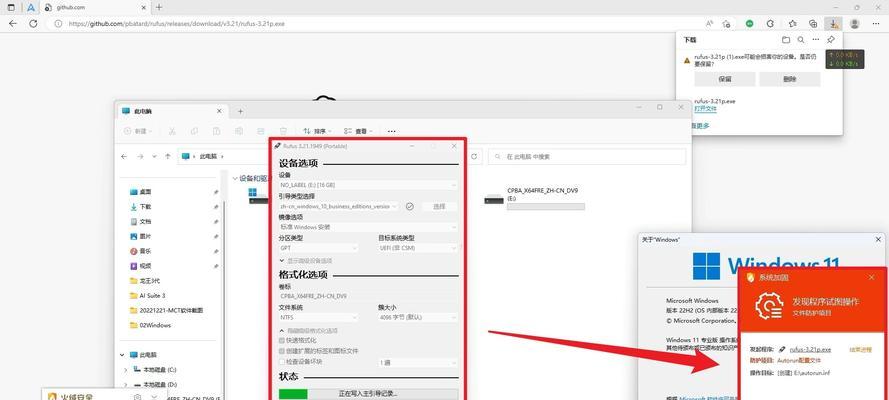Click the site info icon in address bar
This screenshot has width=889, height=400.
pyautogui.click(x=58, y=24)
